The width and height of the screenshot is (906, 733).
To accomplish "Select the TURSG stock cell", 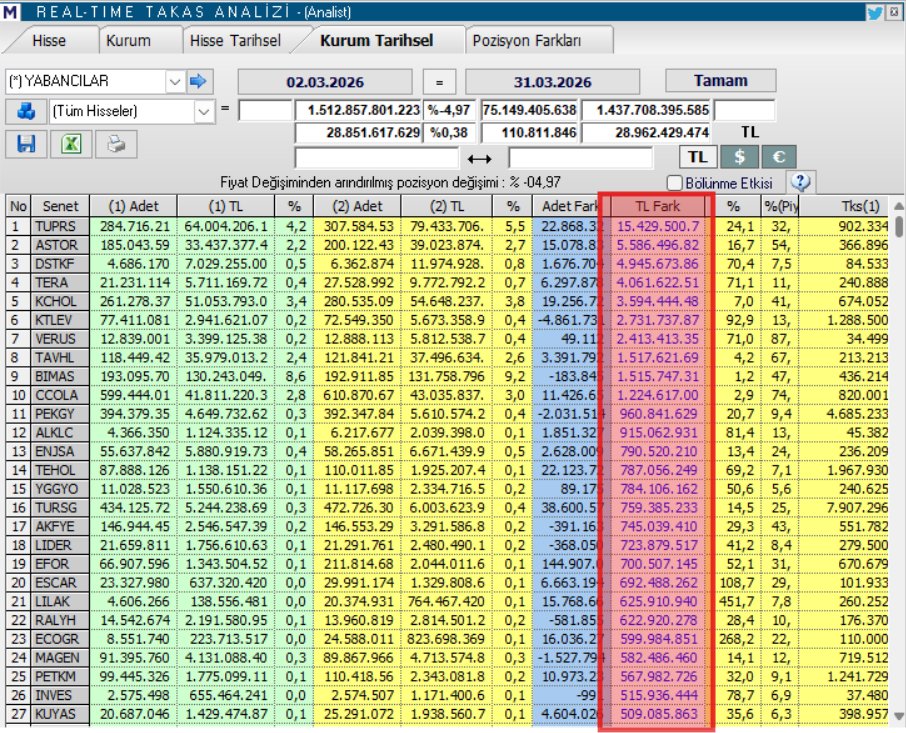I will 60,508.
